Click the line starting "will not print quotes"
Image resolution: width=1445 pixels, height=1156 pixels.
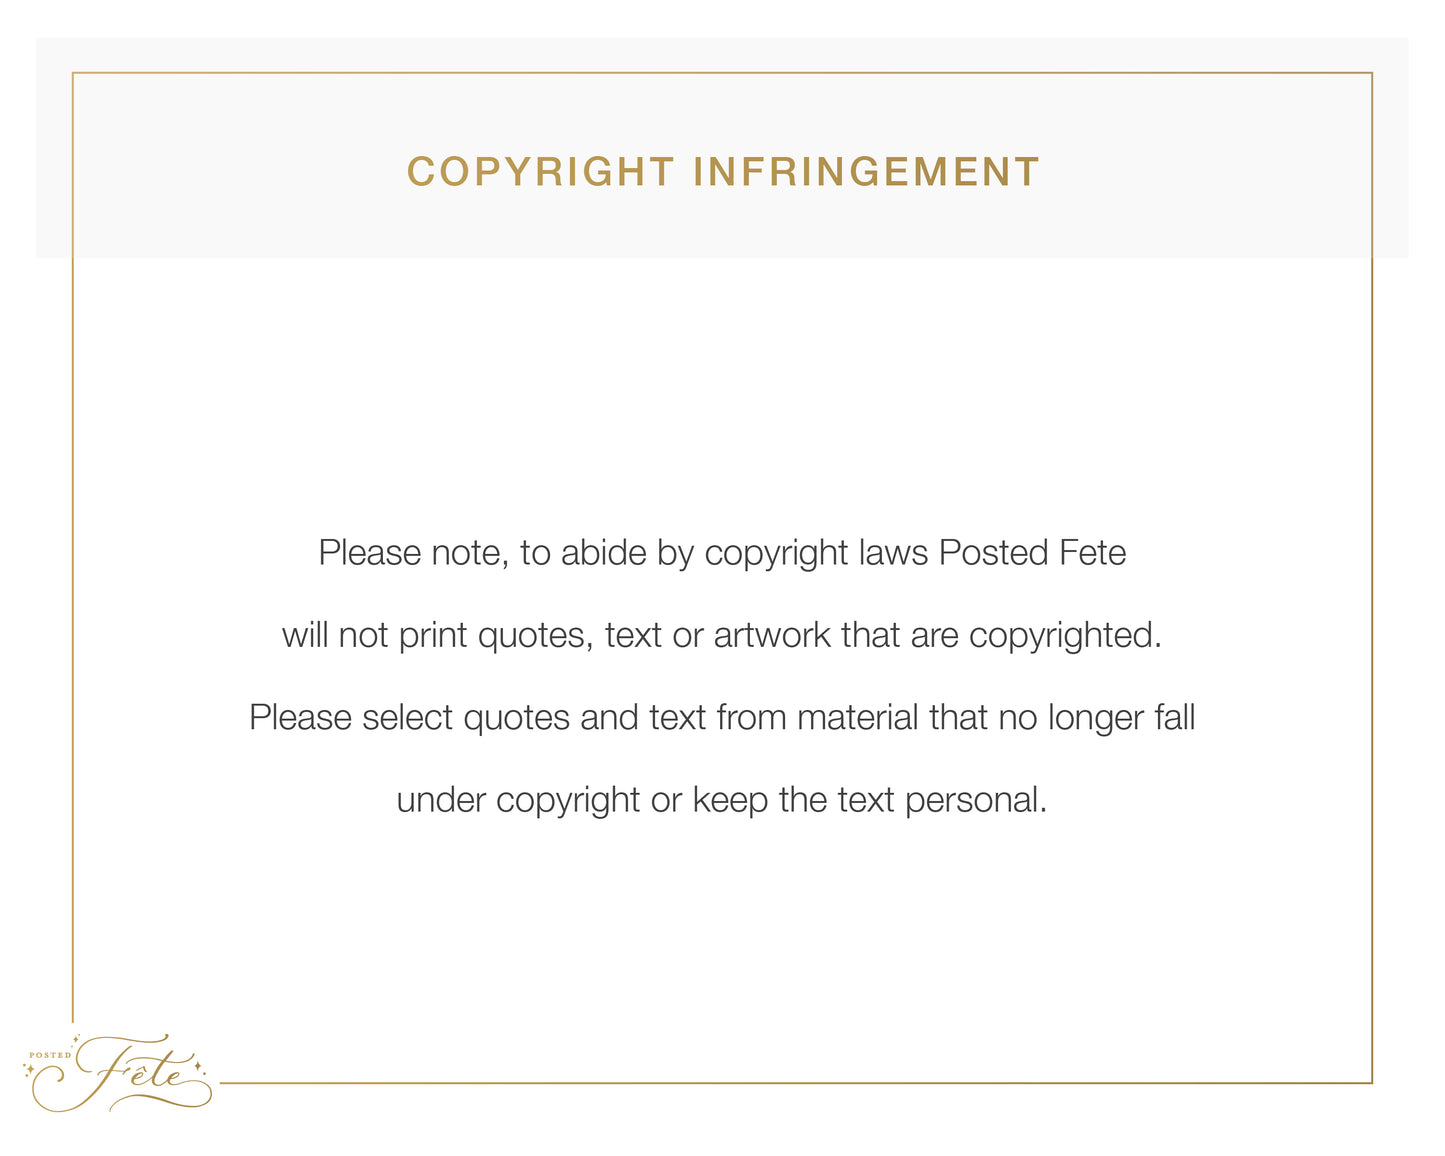pos(722,635)
